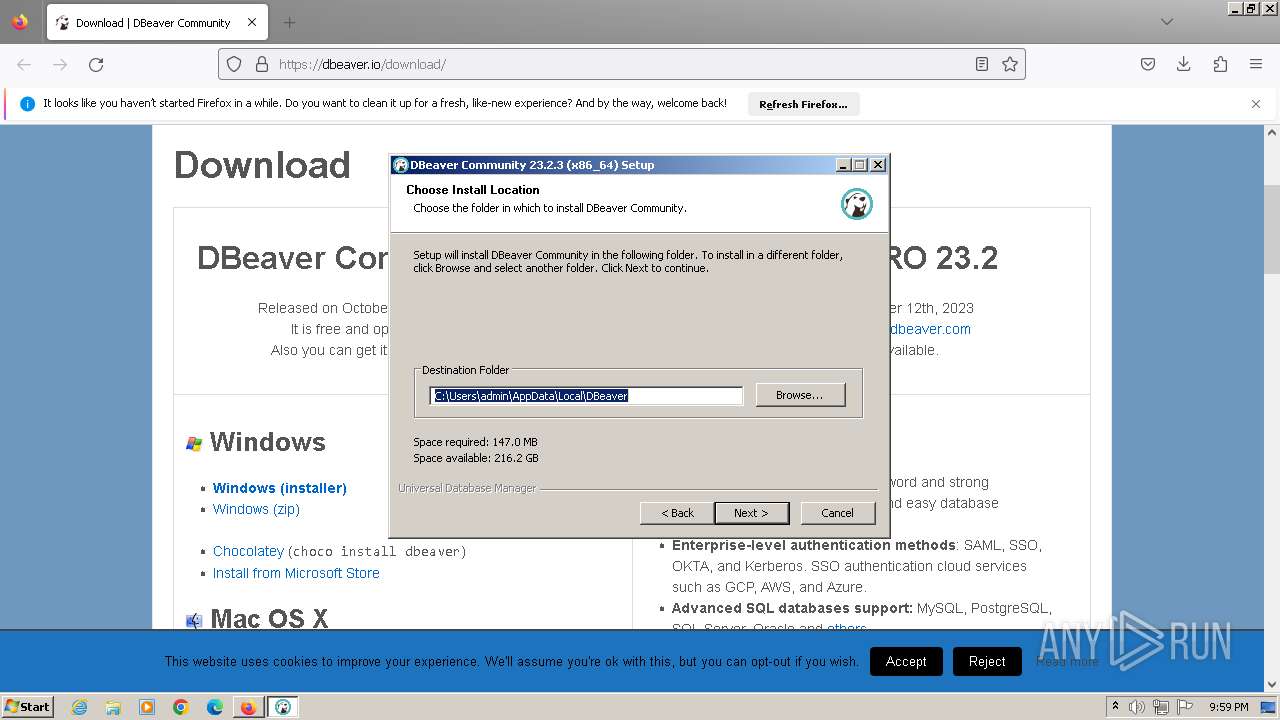Bookmark this page with star icon
The image size is (1280, 720).
[x=1010, y=64]
